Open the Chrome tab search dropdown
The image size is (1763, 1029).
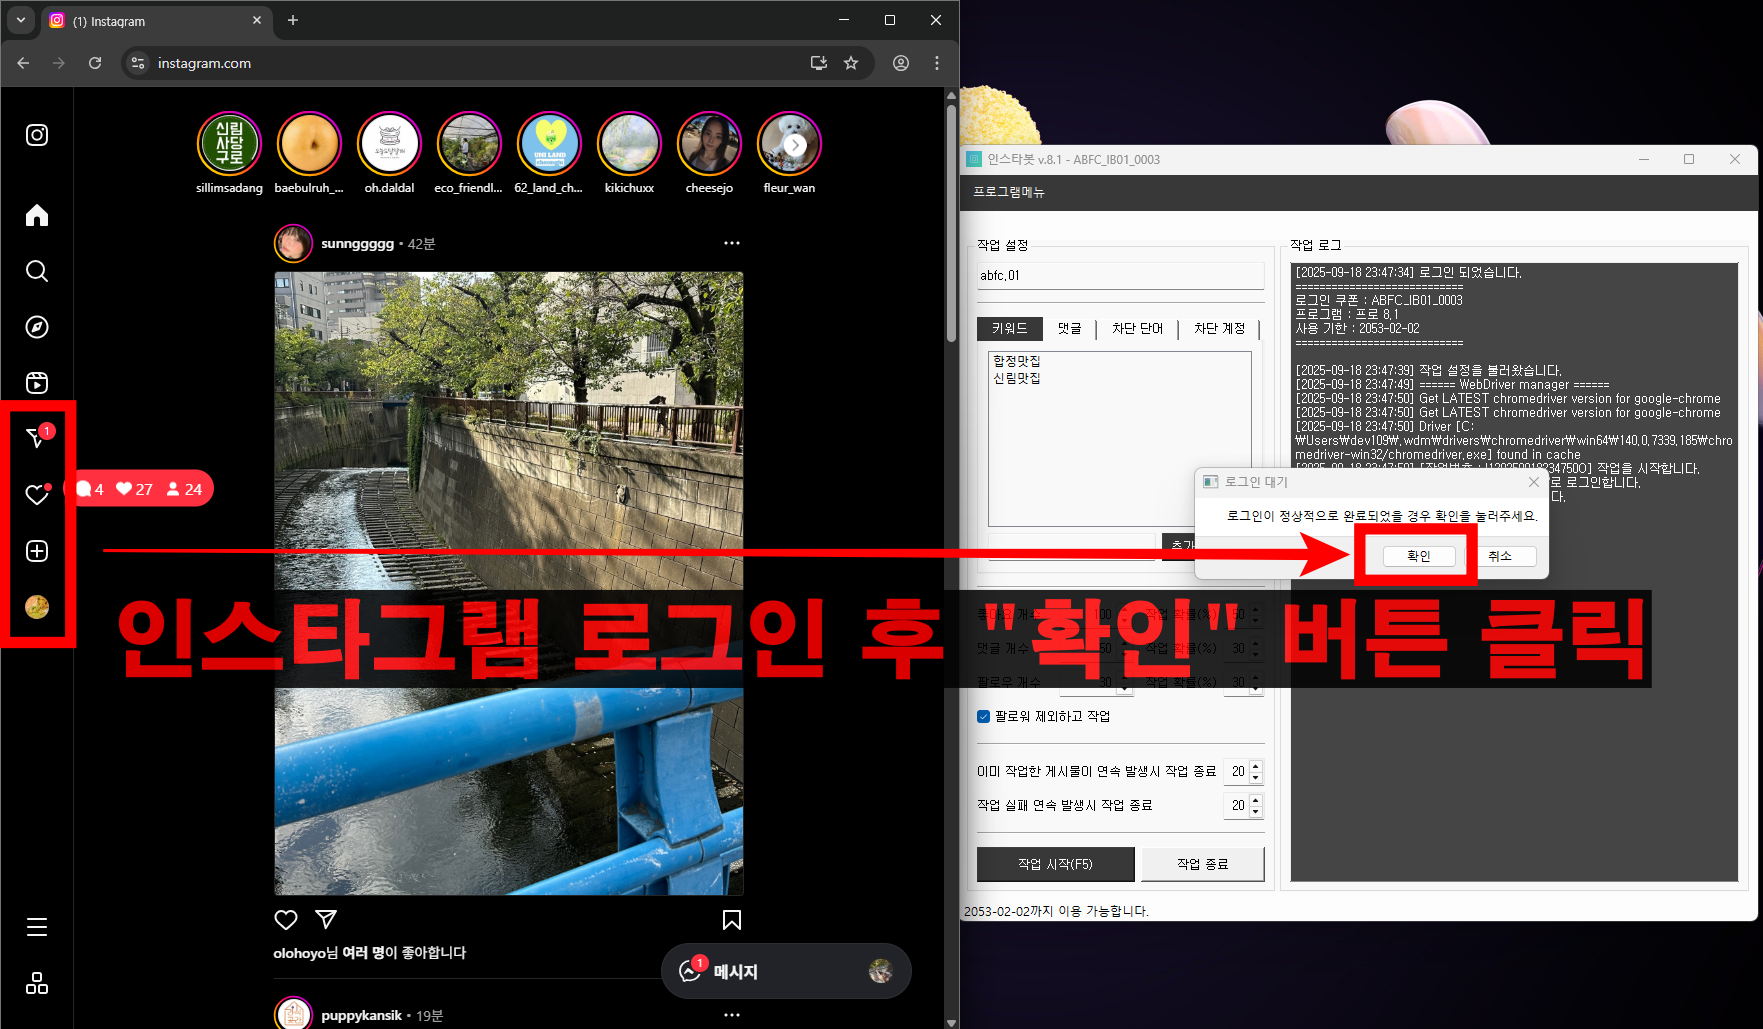(21, 20)
